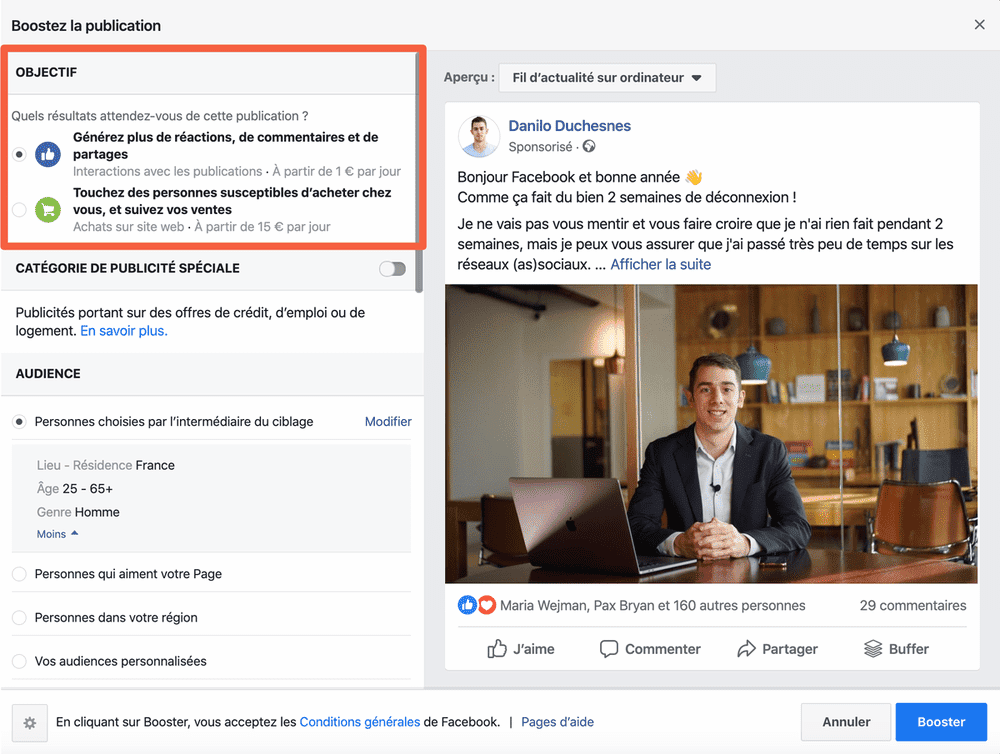Click the J'aime thumbs-up icon
The width and height of the screenshot is (1000, 754).
[x=497, y=649]
